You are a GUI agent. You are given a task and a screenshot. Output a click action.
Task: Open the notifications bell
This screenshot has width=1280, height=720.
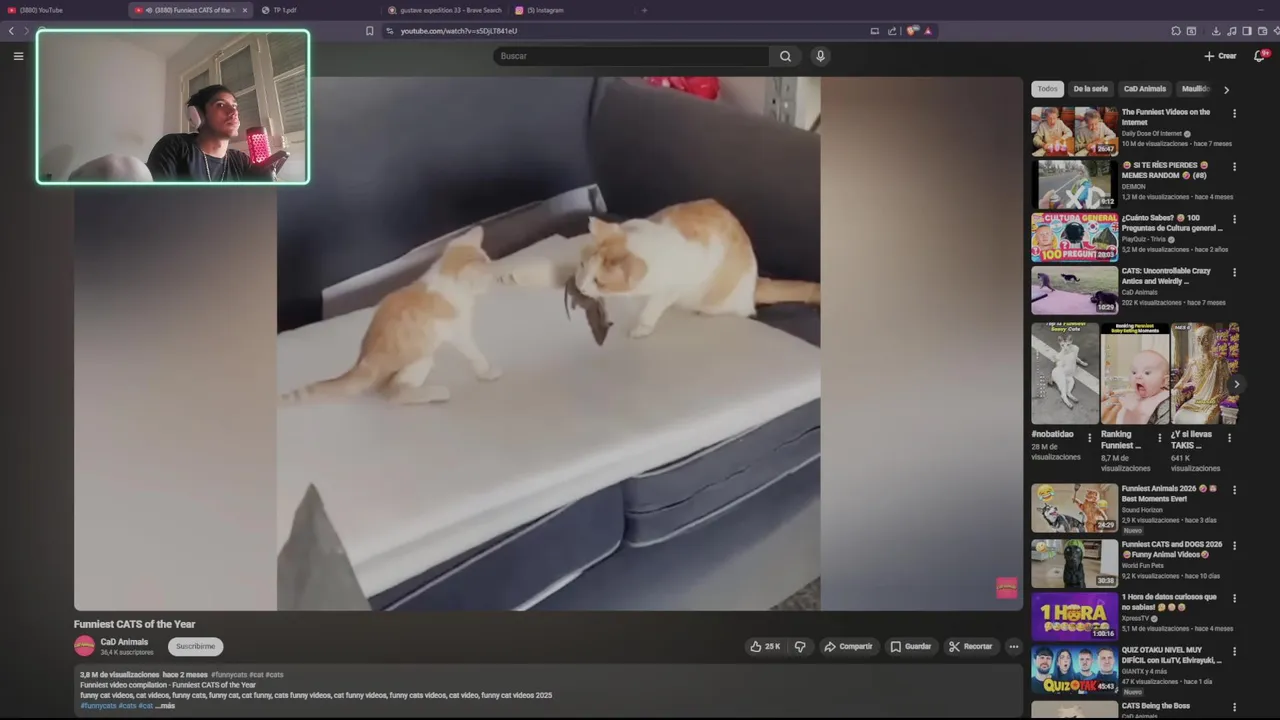1259,56
